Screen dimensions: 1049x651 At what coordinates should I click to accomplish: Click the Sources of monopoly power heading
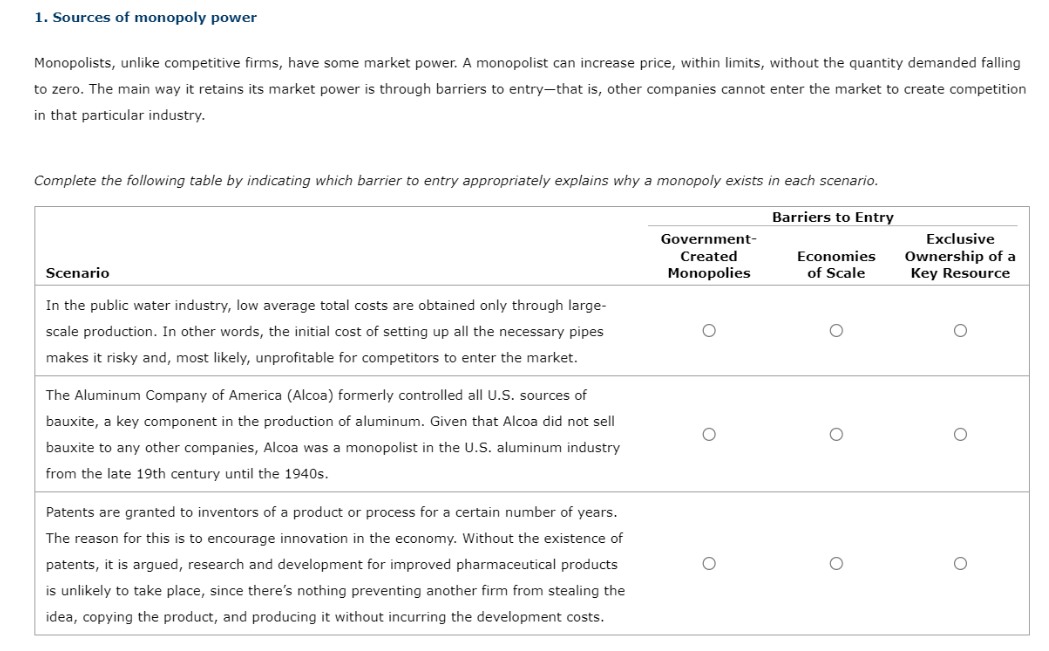click(x=145, y=17)
